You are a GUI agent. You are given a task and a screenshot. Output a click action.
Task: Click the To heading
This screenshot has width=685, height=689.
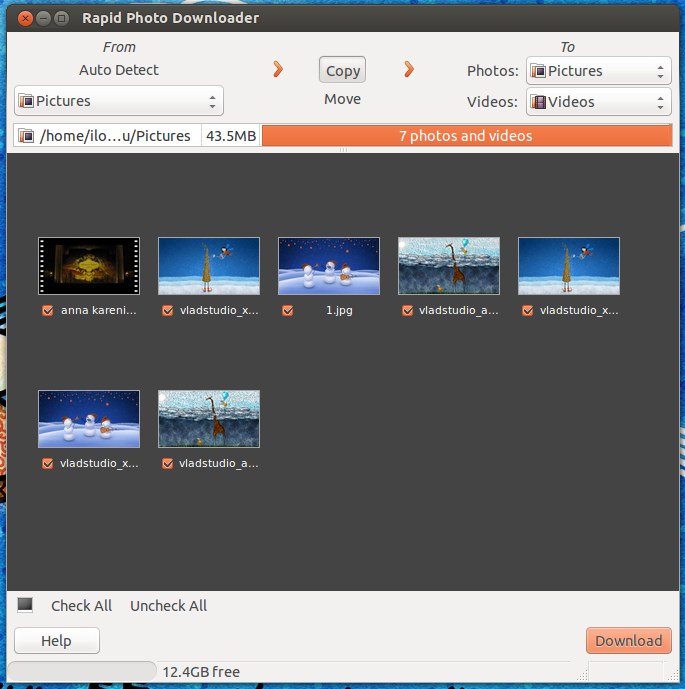click(567, 47)
